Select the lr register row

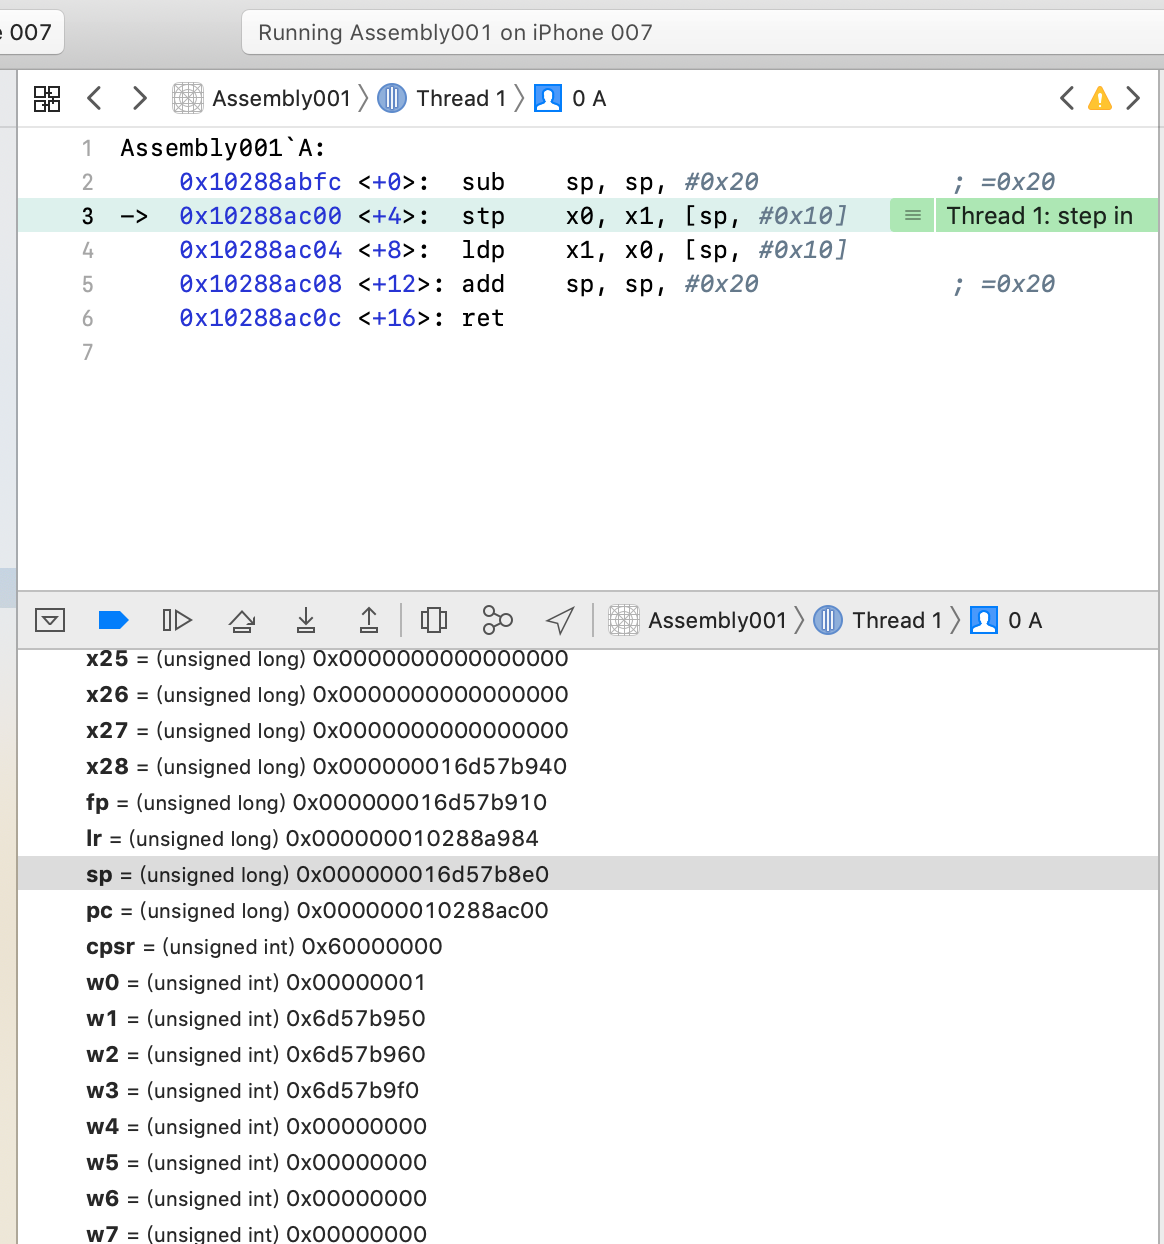click(x=588, y=838)
